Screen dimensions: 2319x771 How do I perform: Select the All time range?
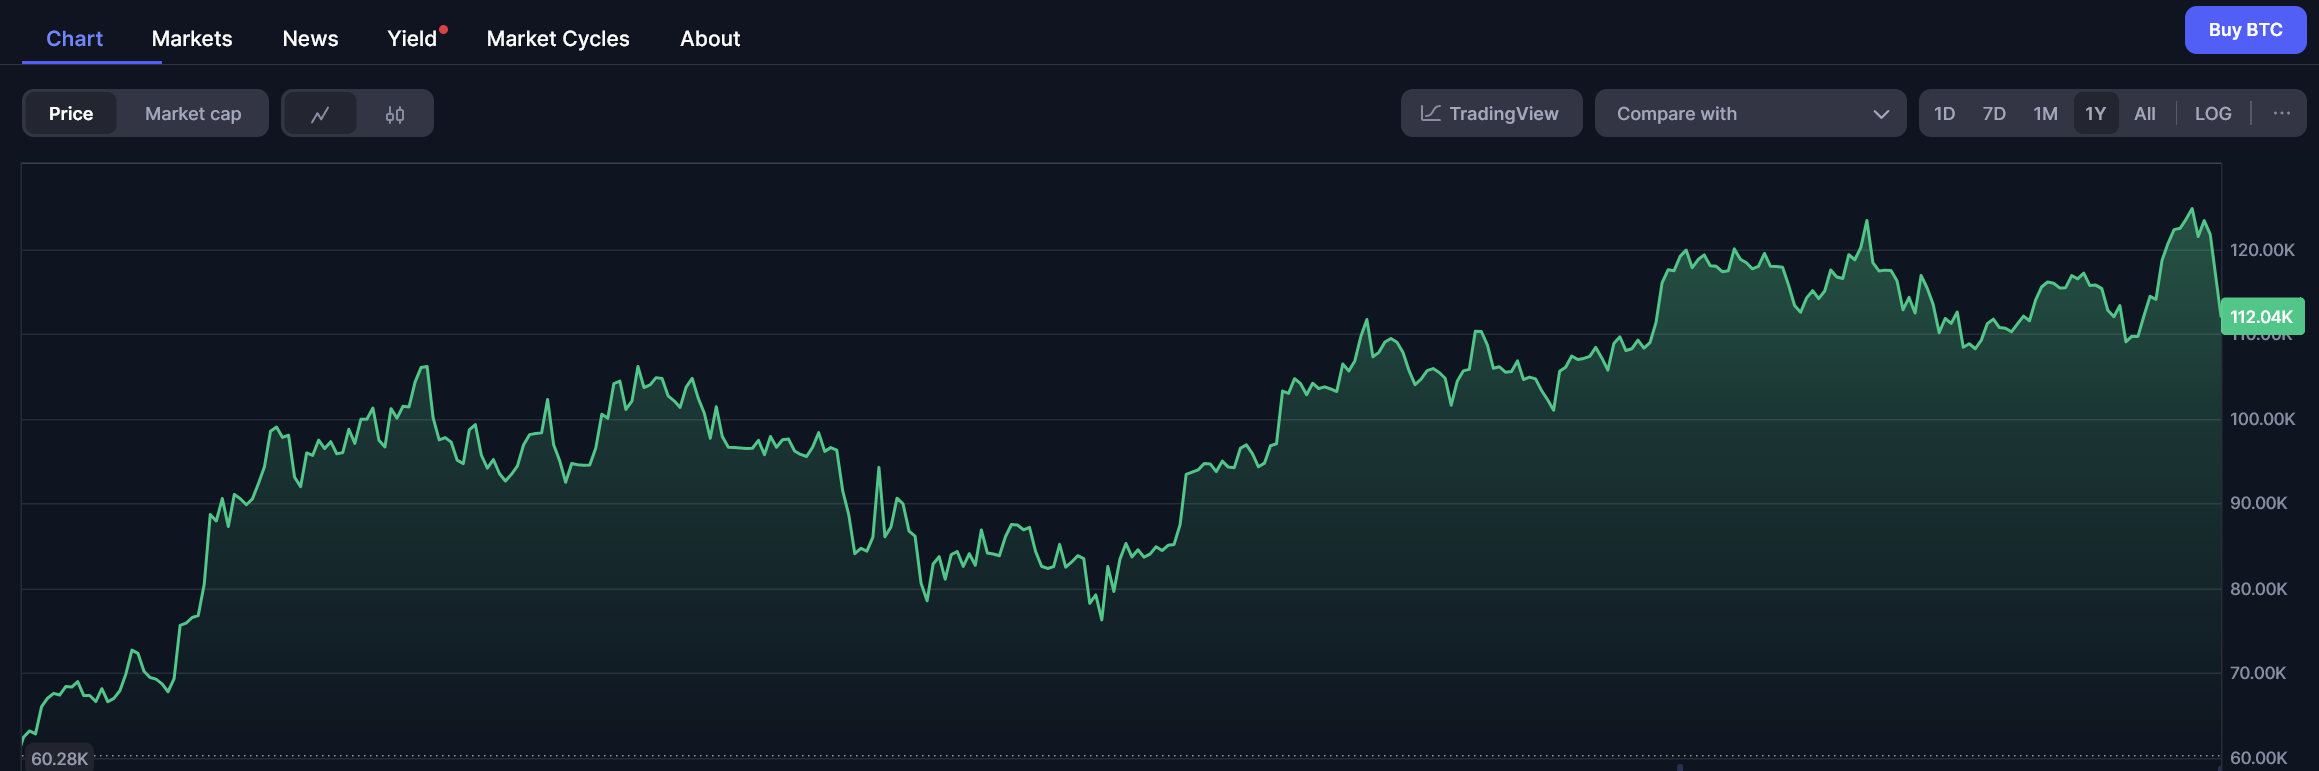pos(2145,114)
